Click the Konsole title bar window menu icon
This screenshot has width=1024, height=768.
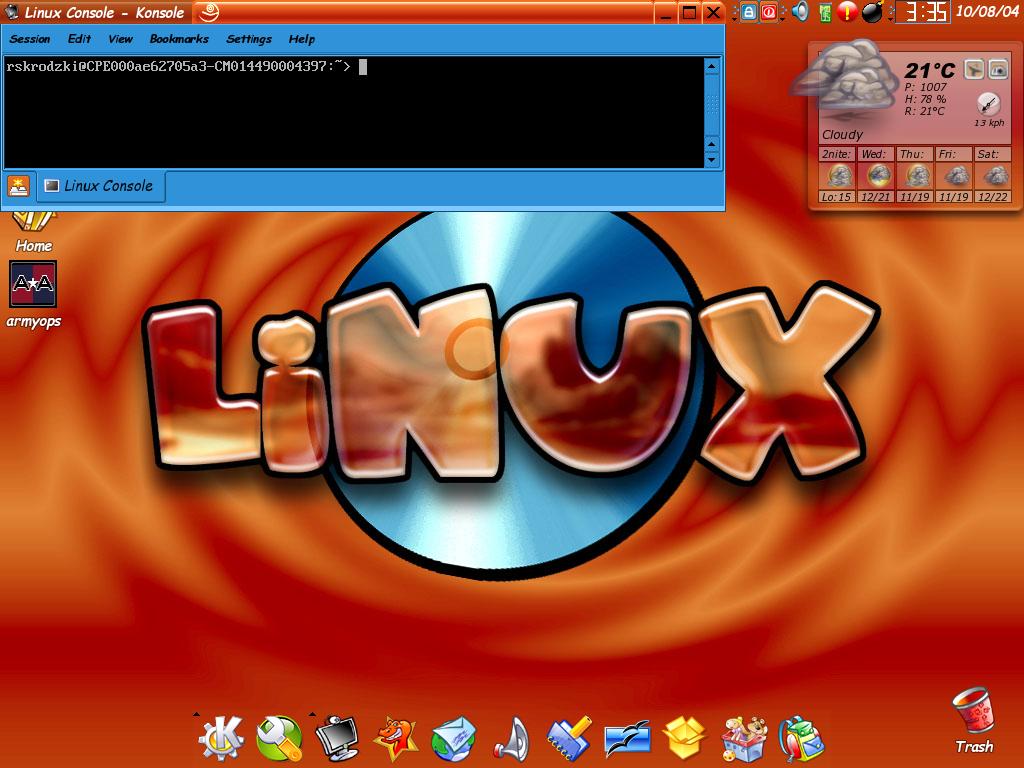[11, 12]
